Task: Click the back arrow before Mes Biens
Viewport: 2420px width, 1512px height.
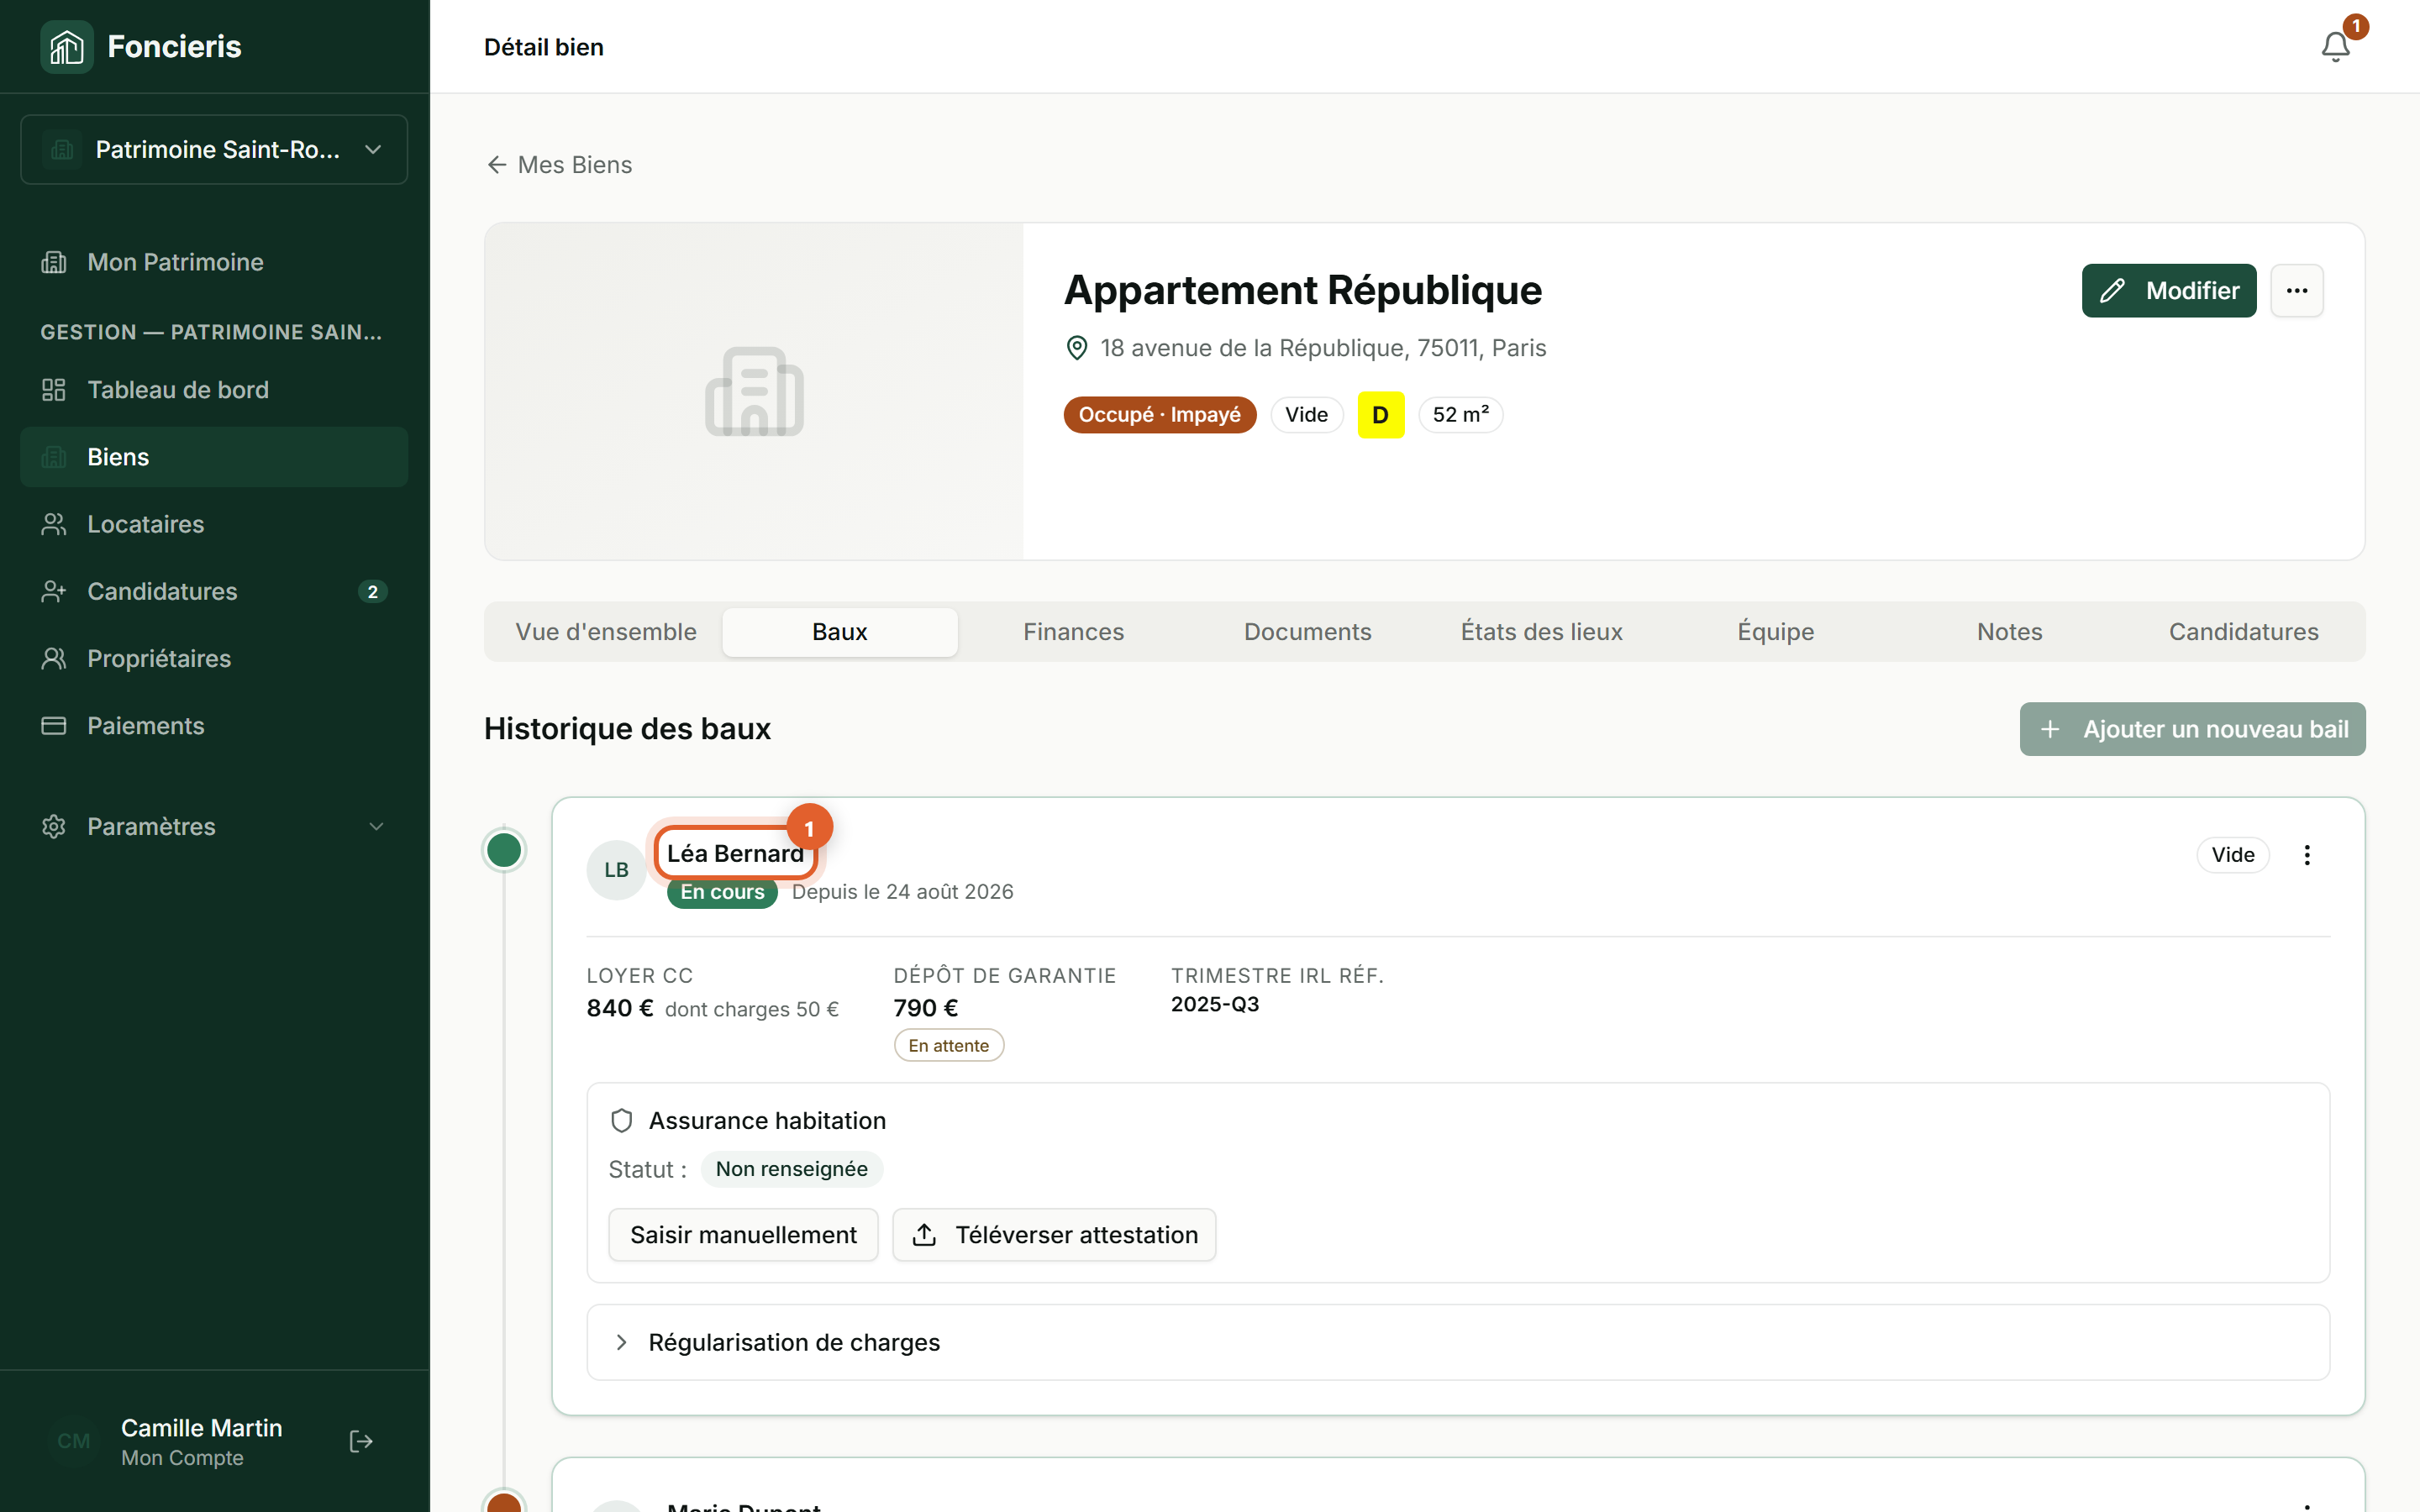Action: tap(496, 164)
